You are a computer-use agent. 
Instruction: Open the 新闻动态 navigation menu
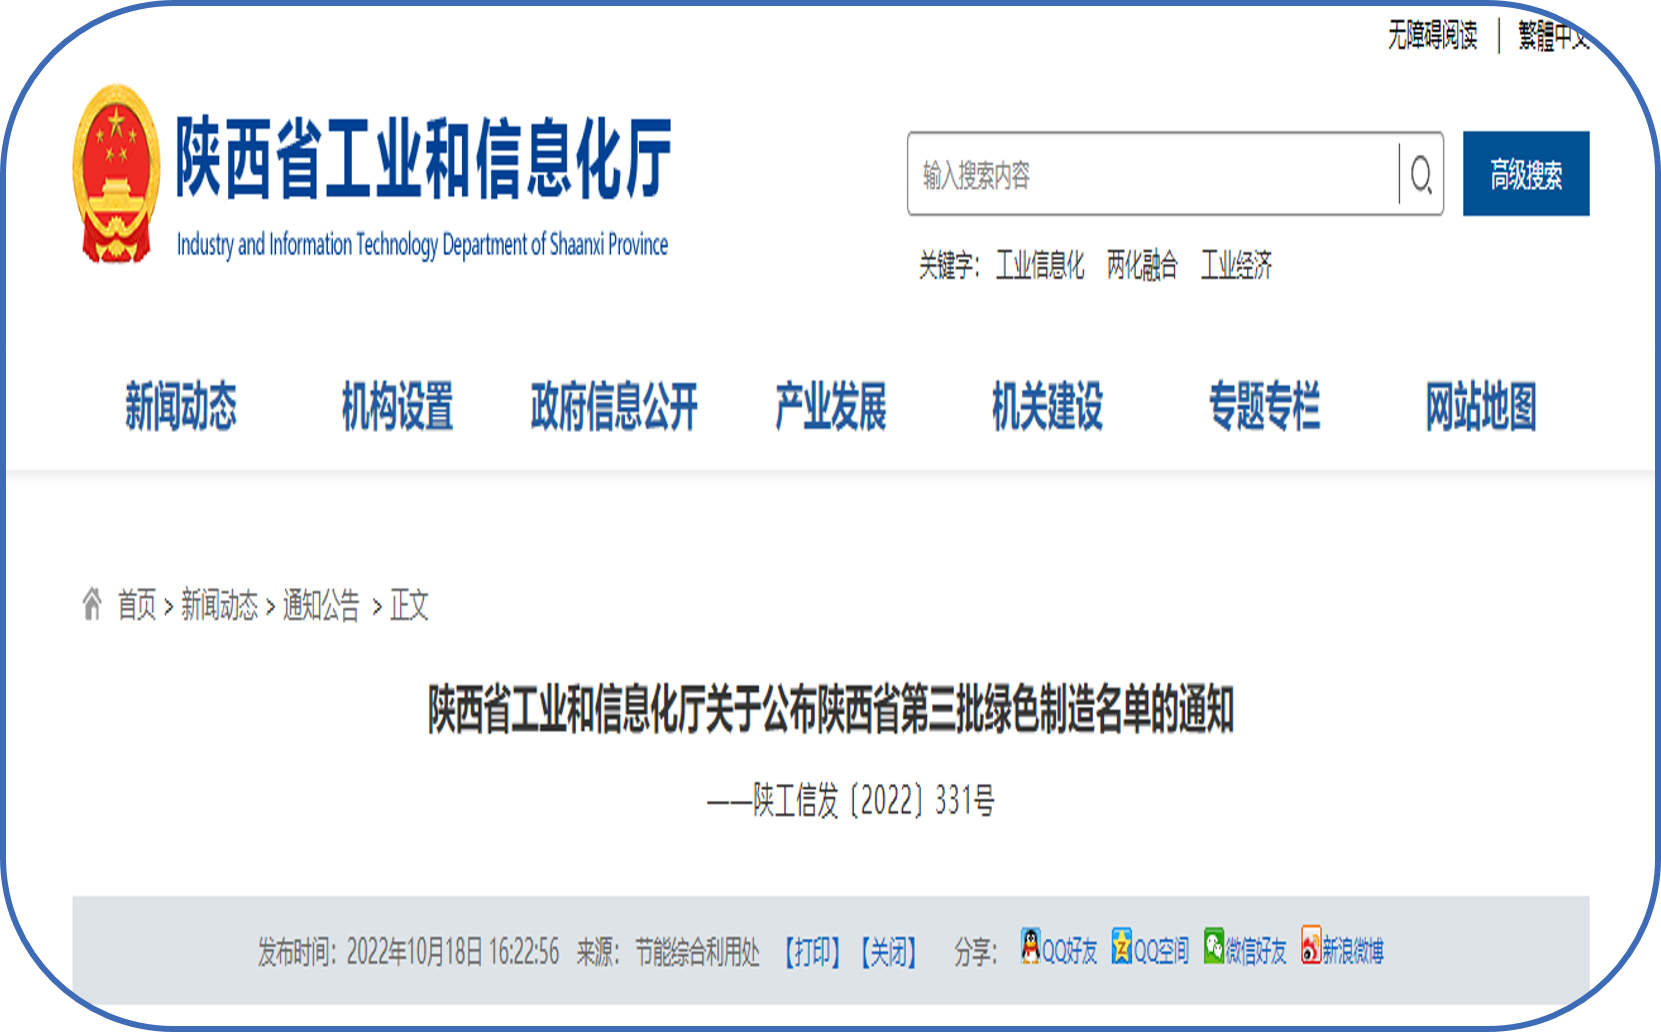tap(181, 406)
